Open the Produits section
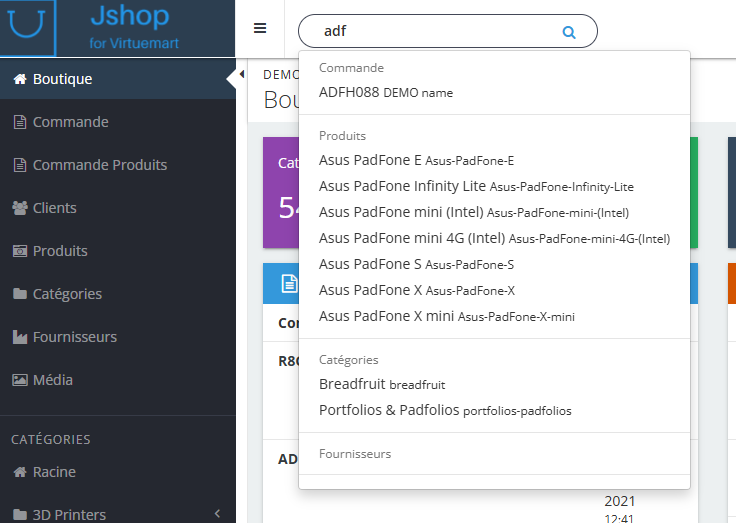 pyautogui.click(x=60, y=251)
